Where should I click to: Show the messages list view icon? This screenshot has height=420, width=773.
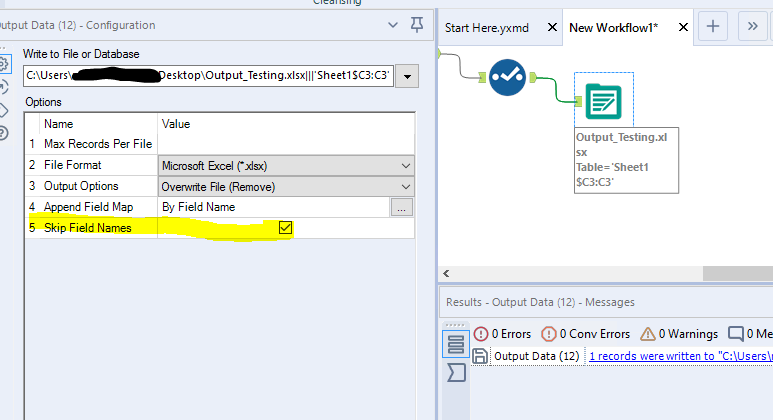[456, 344]
